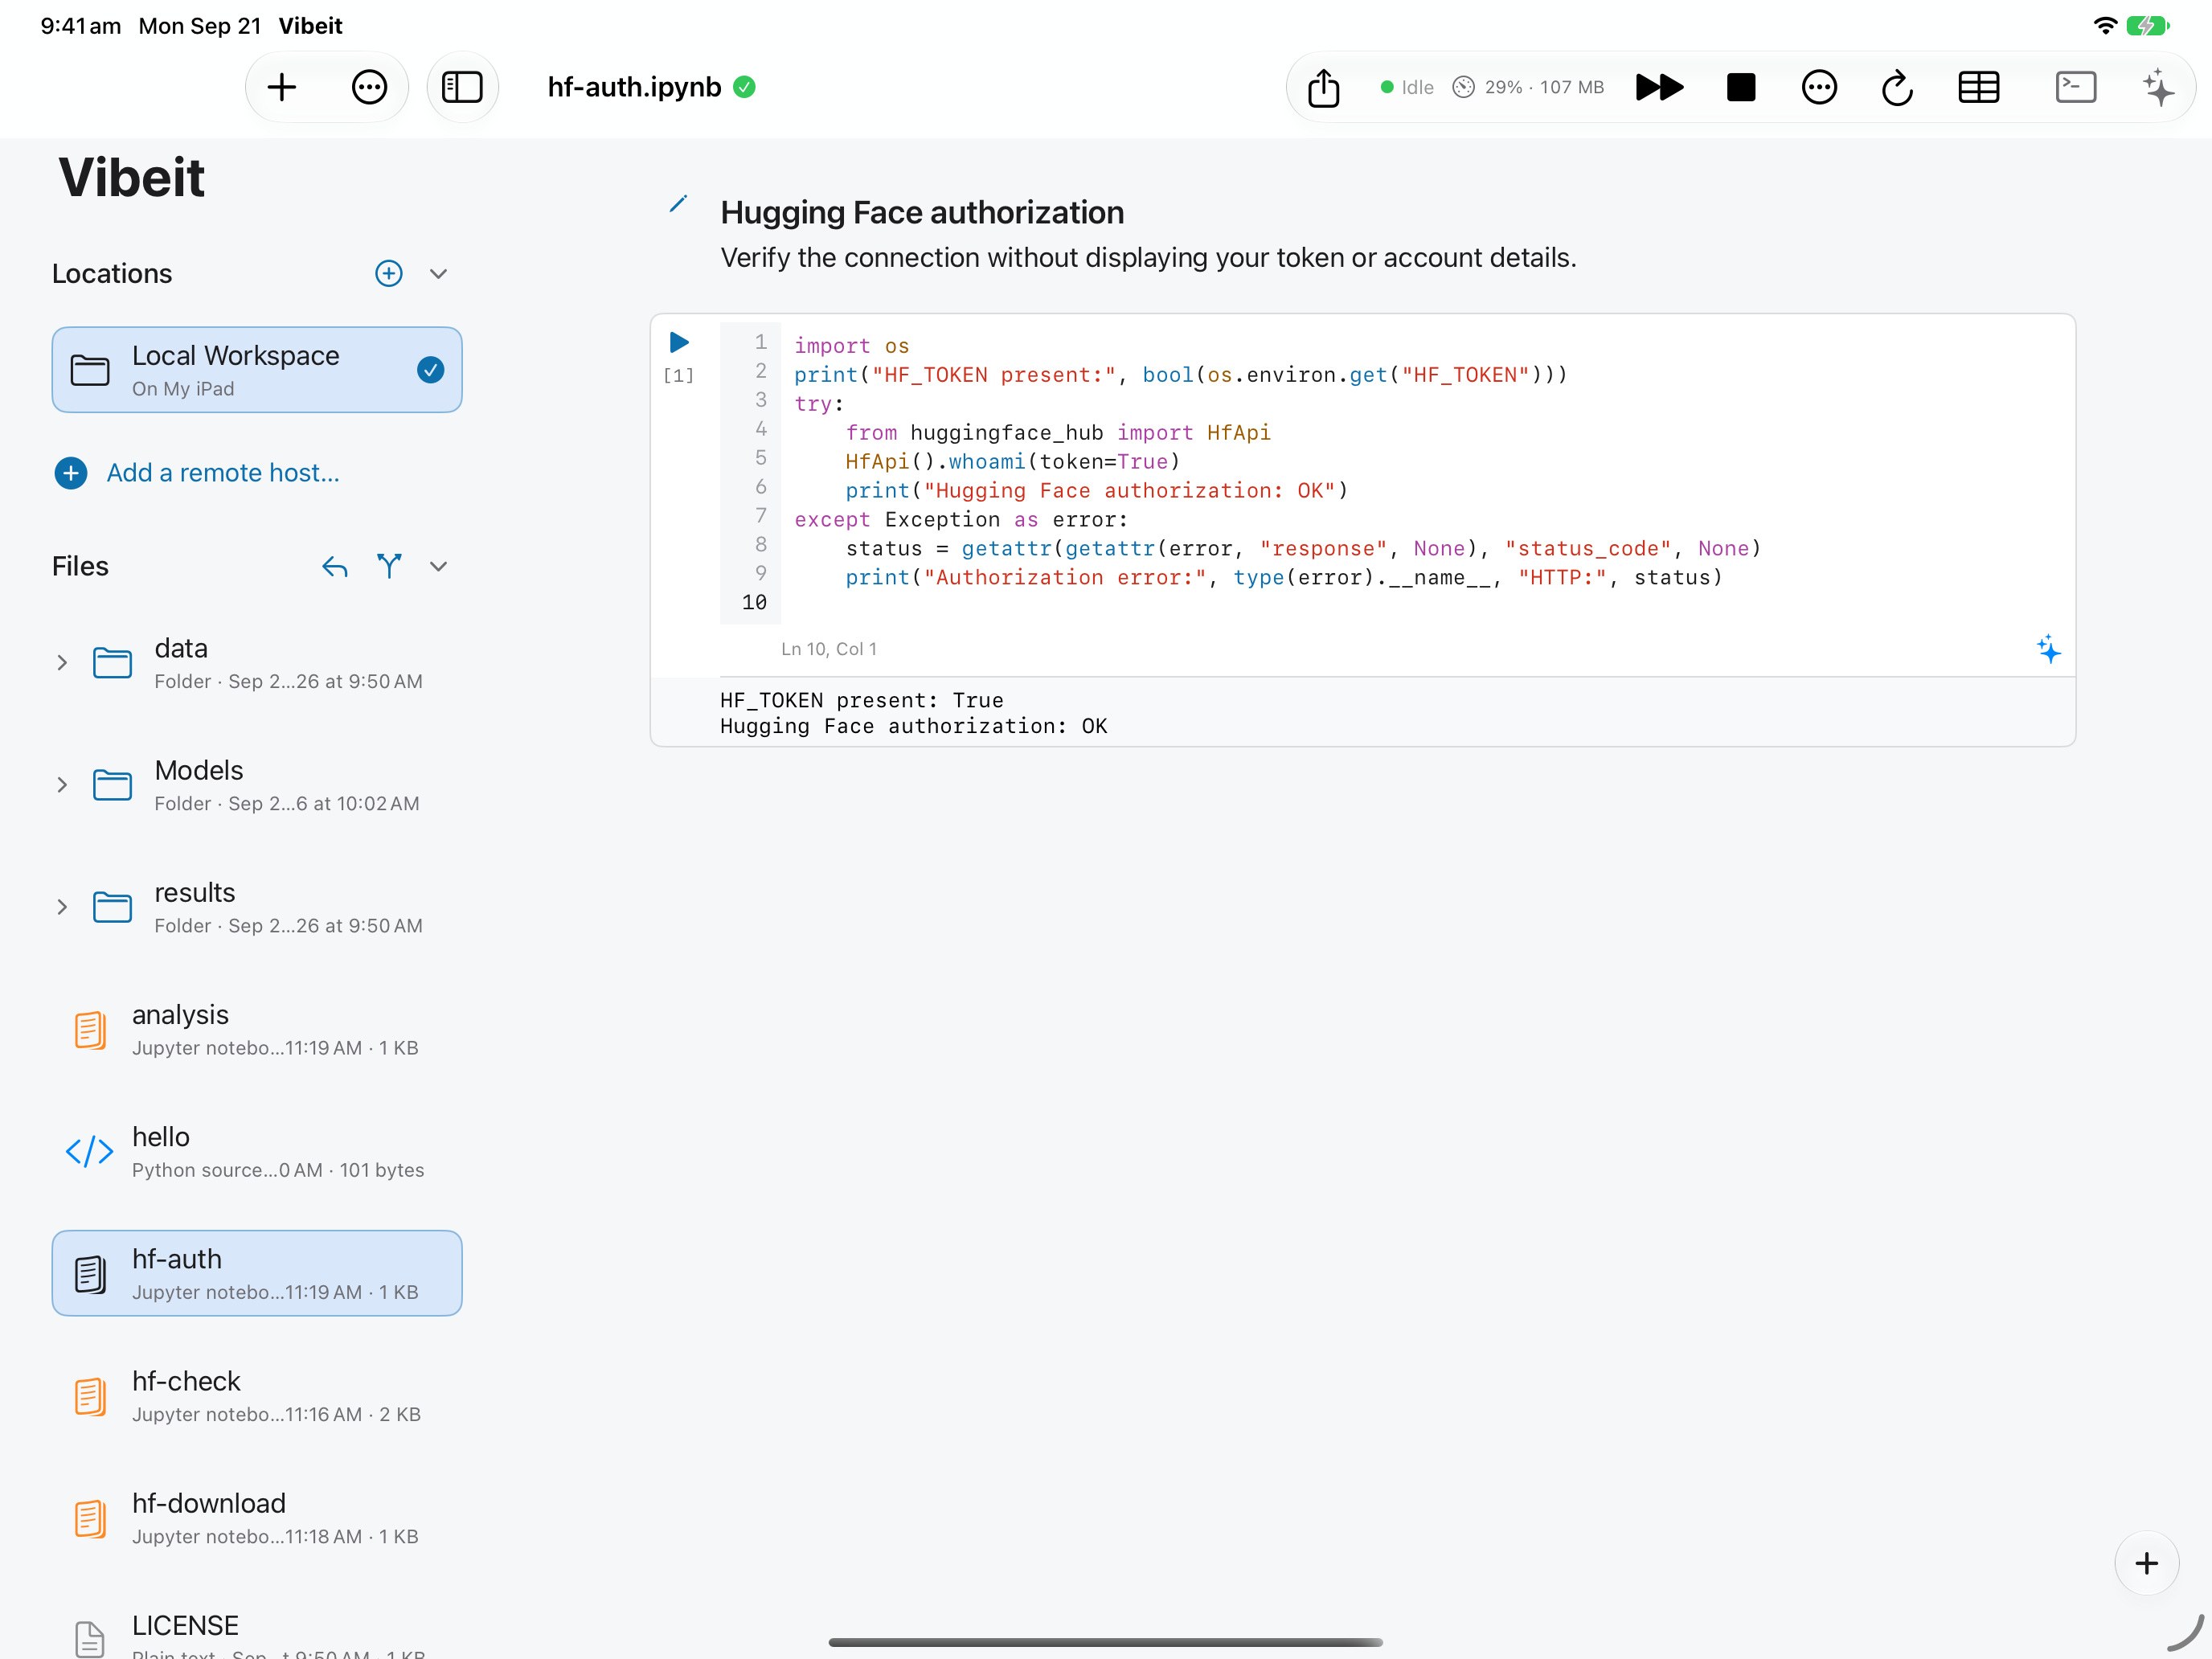
Task: Run the code cell with play icon
Action: coord(679,342)
